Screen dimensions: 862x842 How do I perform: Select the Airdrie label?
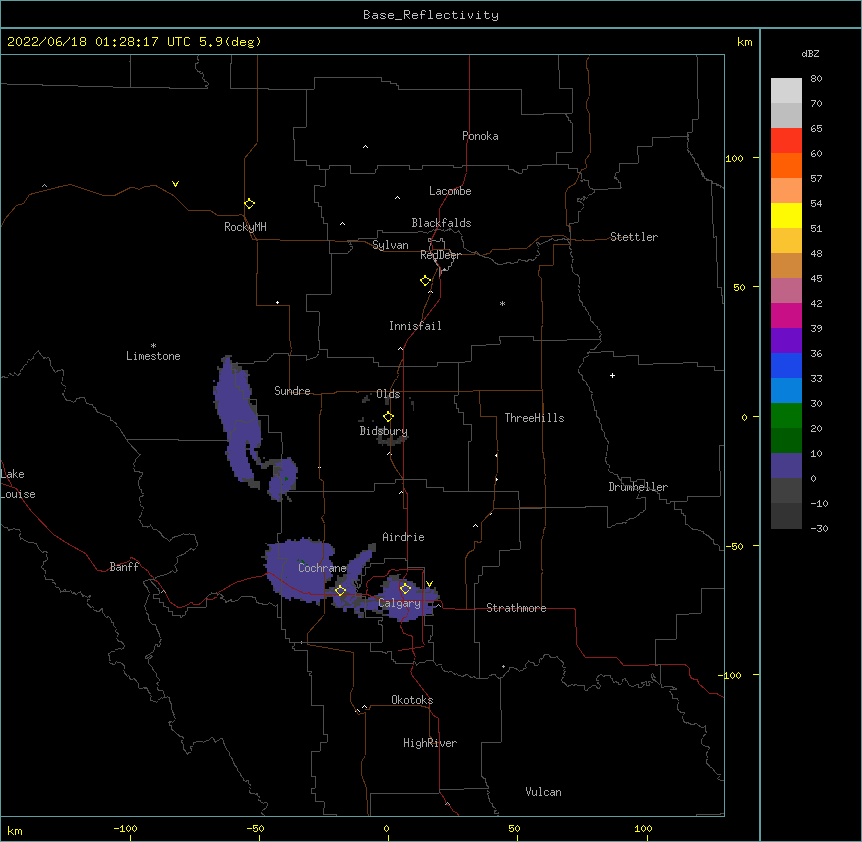pyautogui.click(x=404, y=537)
